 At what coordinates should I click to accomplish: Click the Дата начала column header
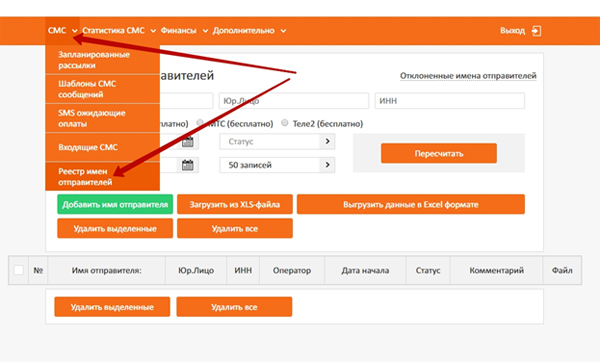[365, 271]
